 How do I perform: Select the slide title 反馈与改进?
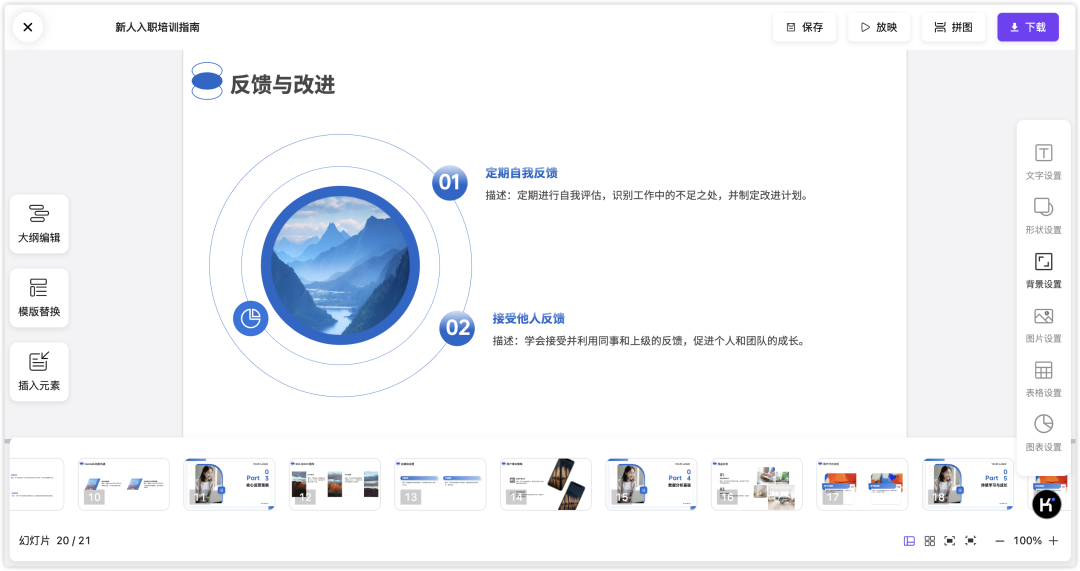[282, 84]
